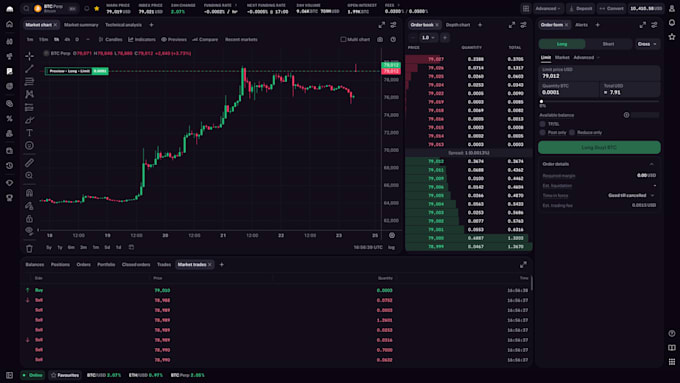Open the chart axis settings gear
This screenshot has height=383, width=680.
click(x=392, y=235)
